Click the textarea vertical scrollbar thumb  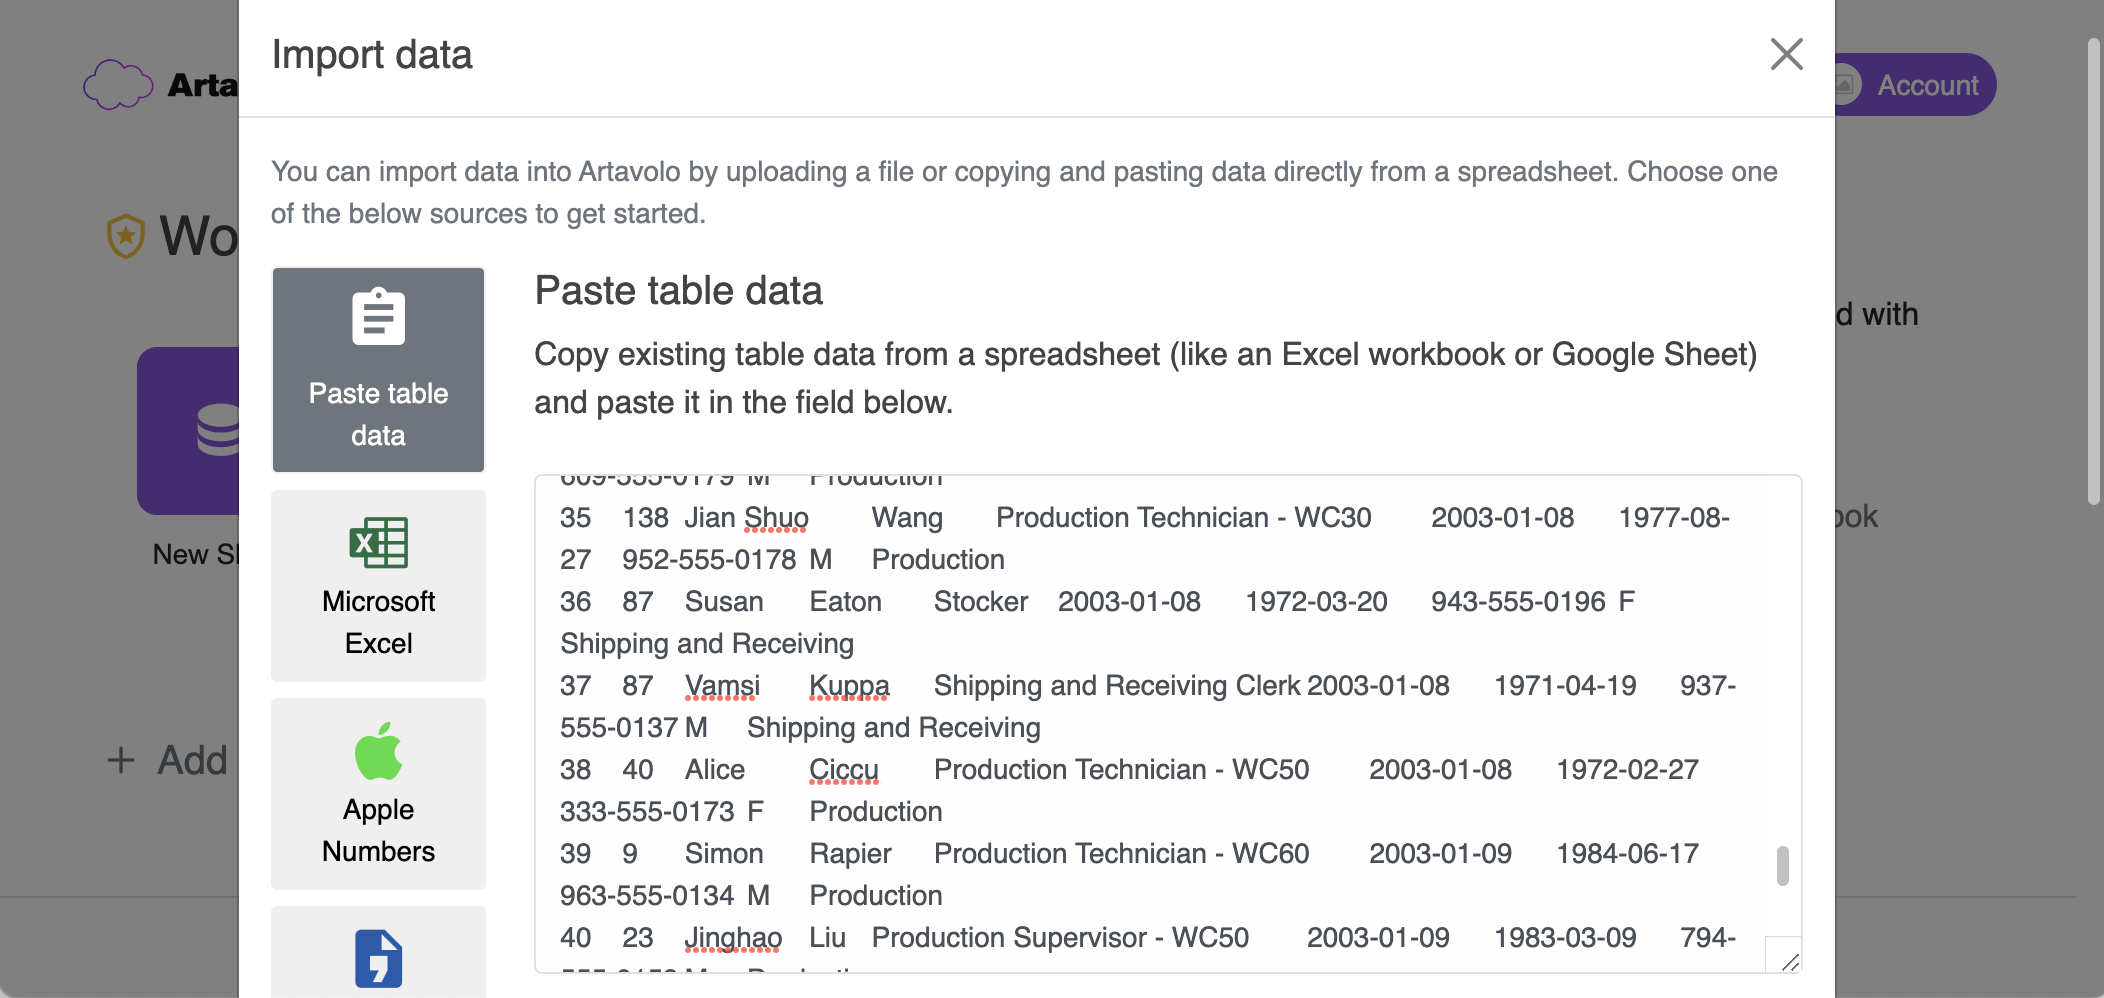(1782, 866)
